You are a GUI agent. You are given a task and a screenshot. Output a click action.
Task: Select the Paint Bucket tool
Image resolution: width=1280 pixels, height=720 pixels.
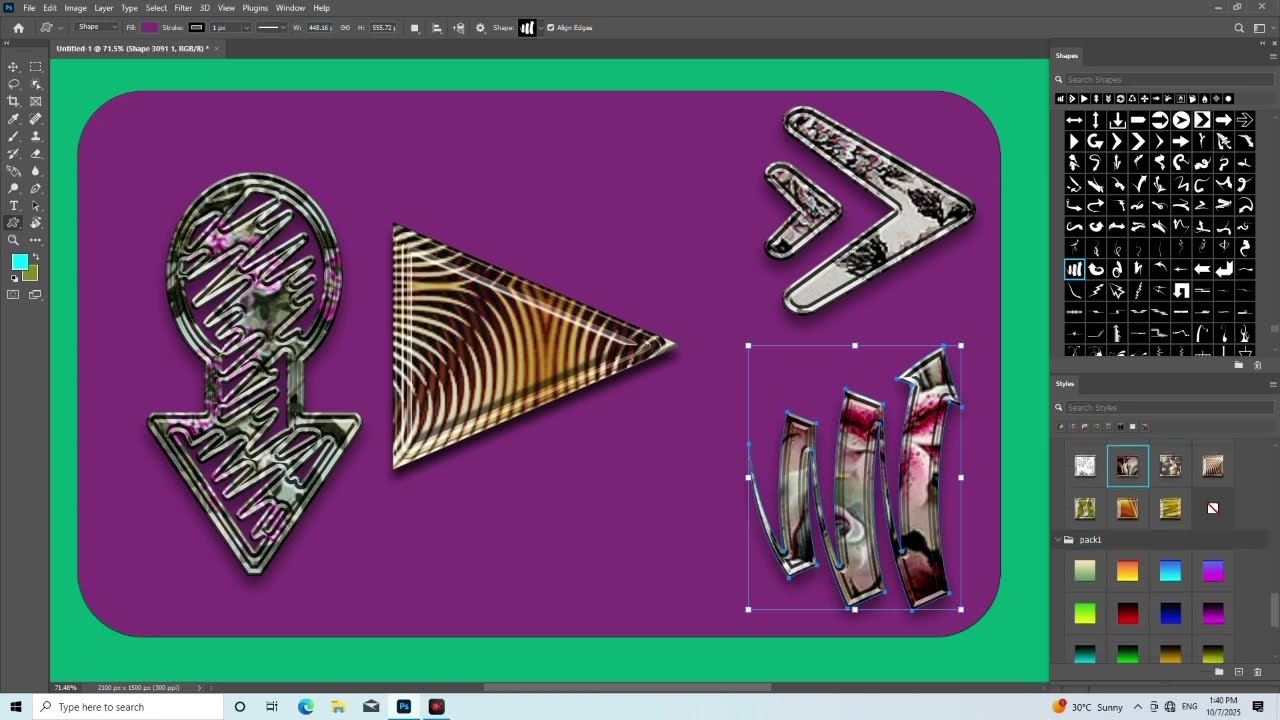click(x=14, y=171)
